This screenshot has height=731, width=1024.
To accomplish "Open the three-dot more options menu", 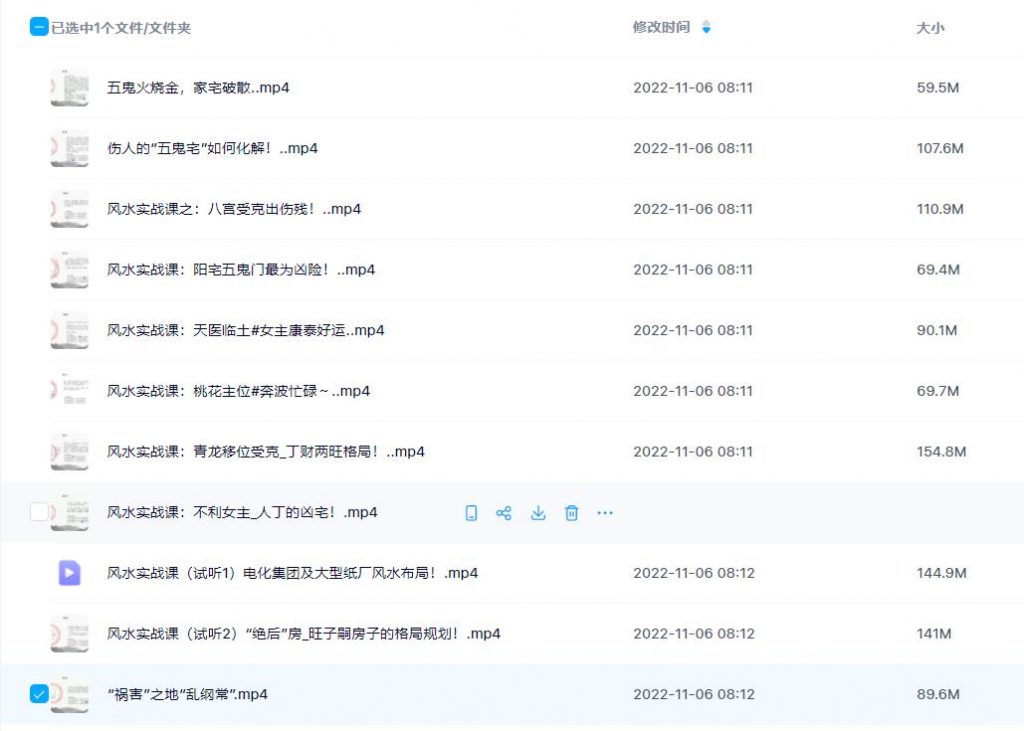I will click(605, 513).
